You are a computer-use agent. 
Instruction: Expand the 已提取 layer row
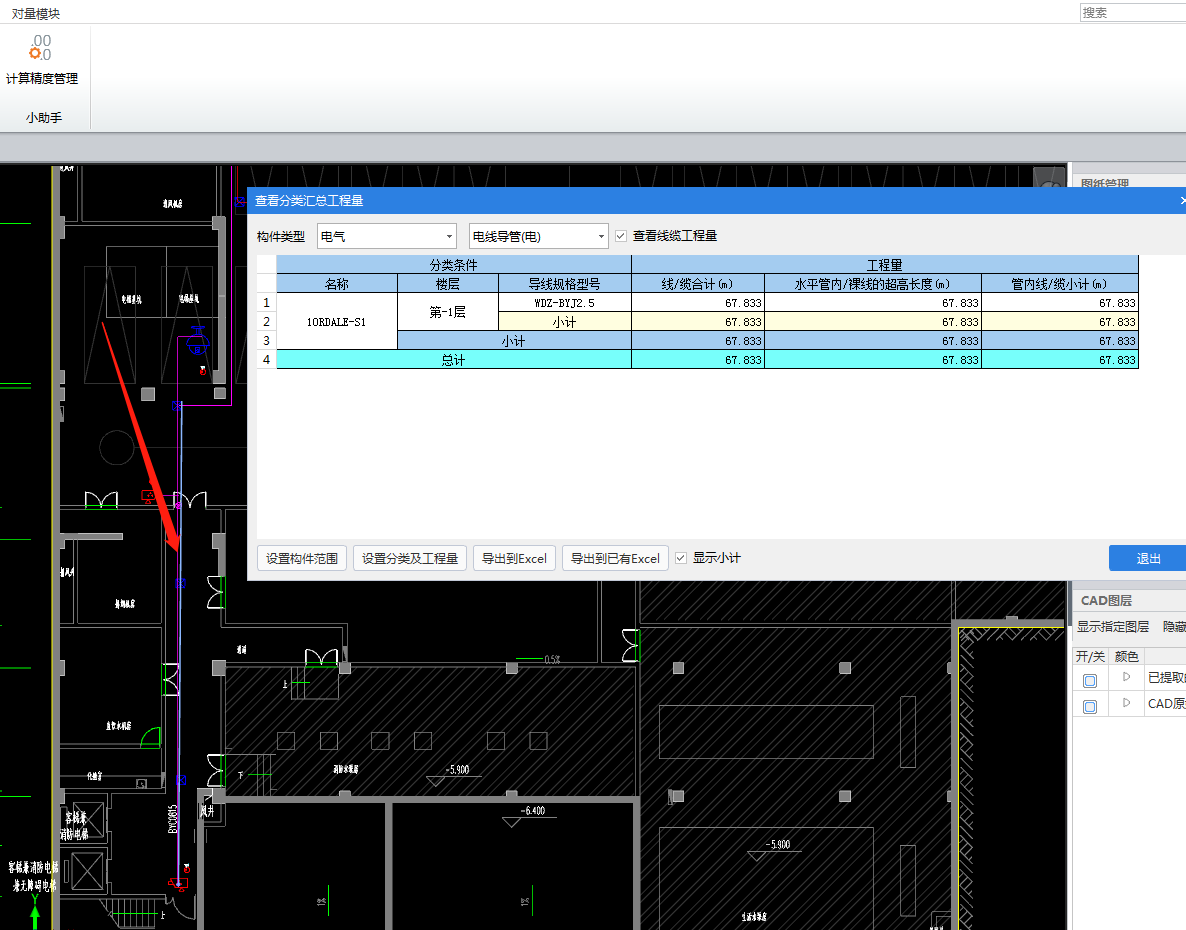point(1126,677)
